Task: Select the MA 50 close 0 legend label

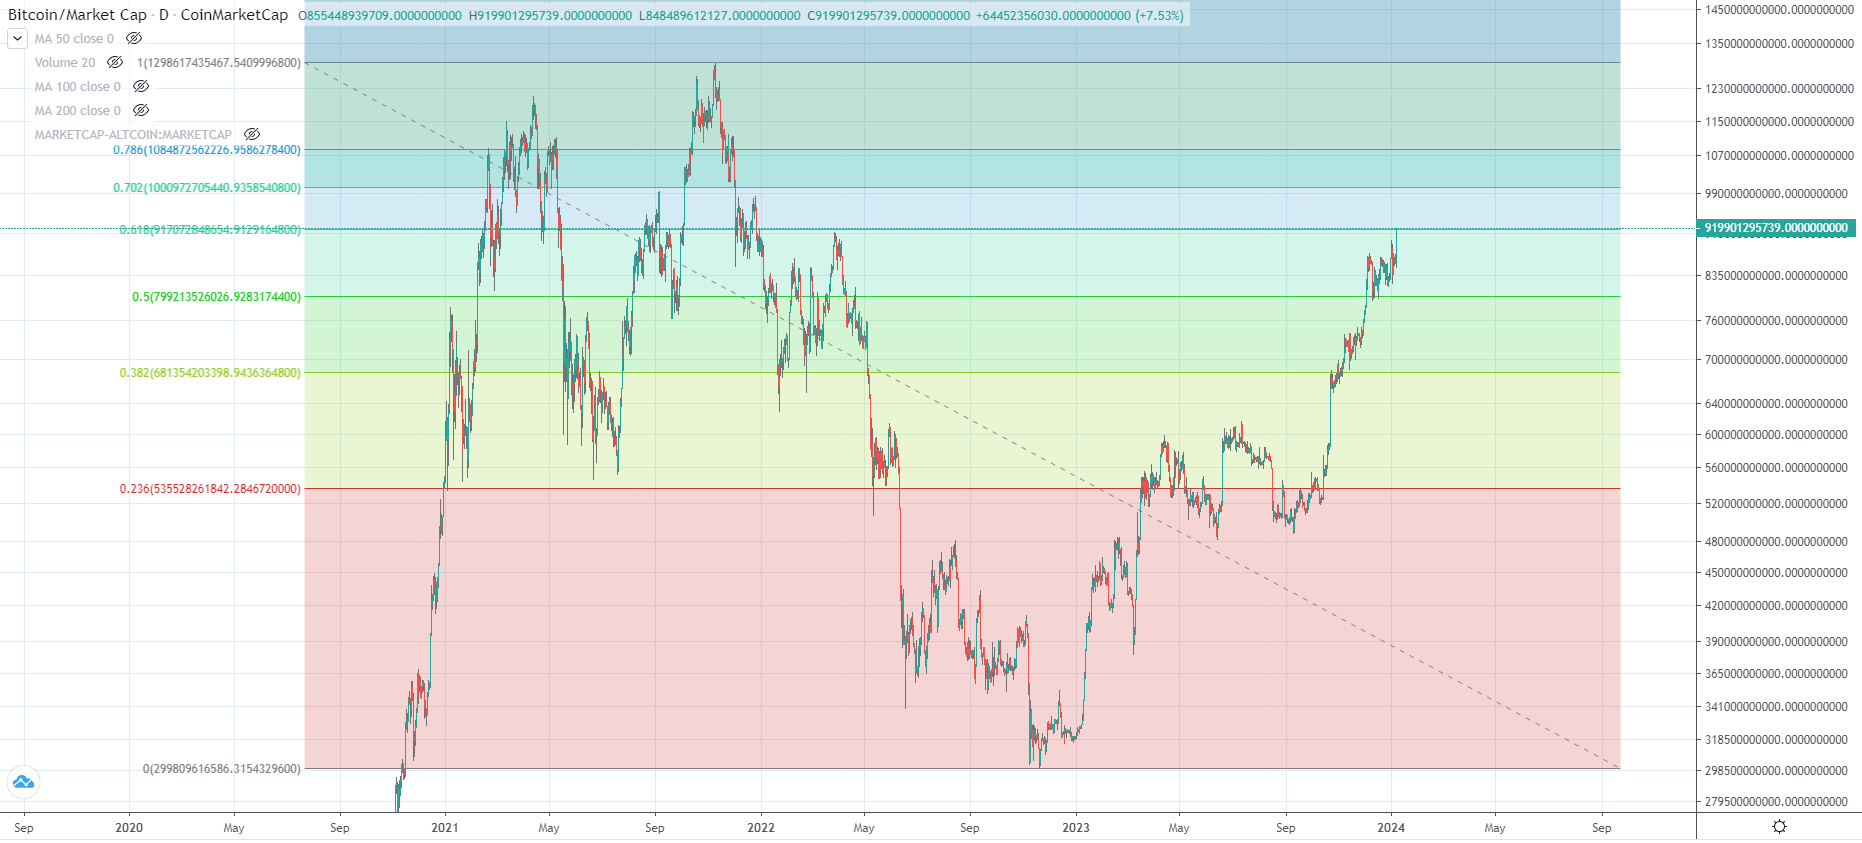Action: click(x=74, y=38)
